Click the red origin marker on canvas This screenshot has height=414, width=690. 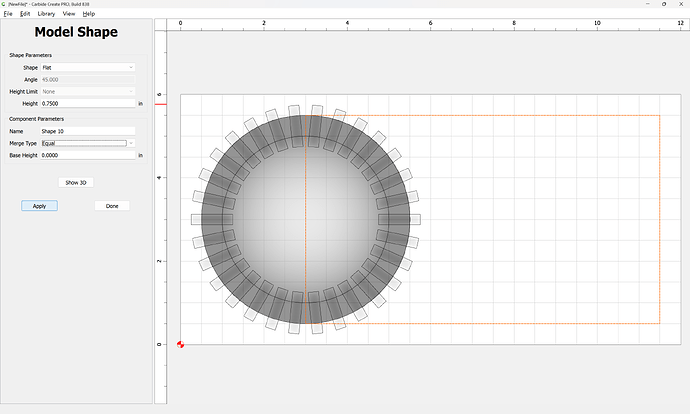pos(181,344)
